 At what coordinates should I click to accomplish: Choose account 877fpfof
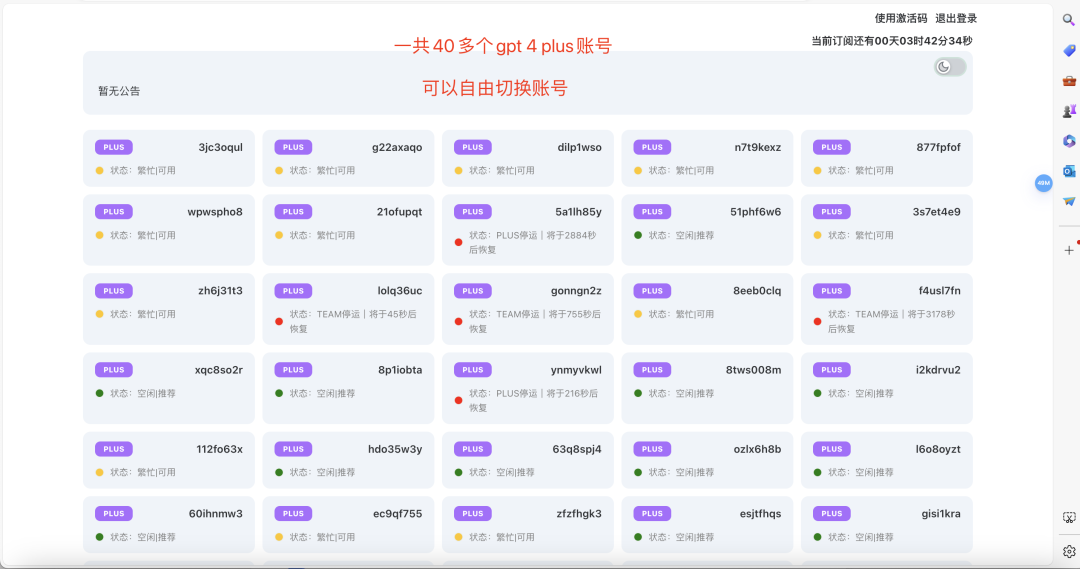pyautogui.click(x=887, y=158)
